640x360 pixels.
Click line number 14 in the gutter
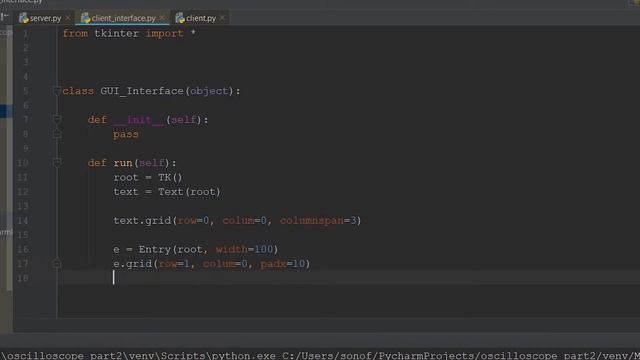pyautogui.click(x=23, y=221)
